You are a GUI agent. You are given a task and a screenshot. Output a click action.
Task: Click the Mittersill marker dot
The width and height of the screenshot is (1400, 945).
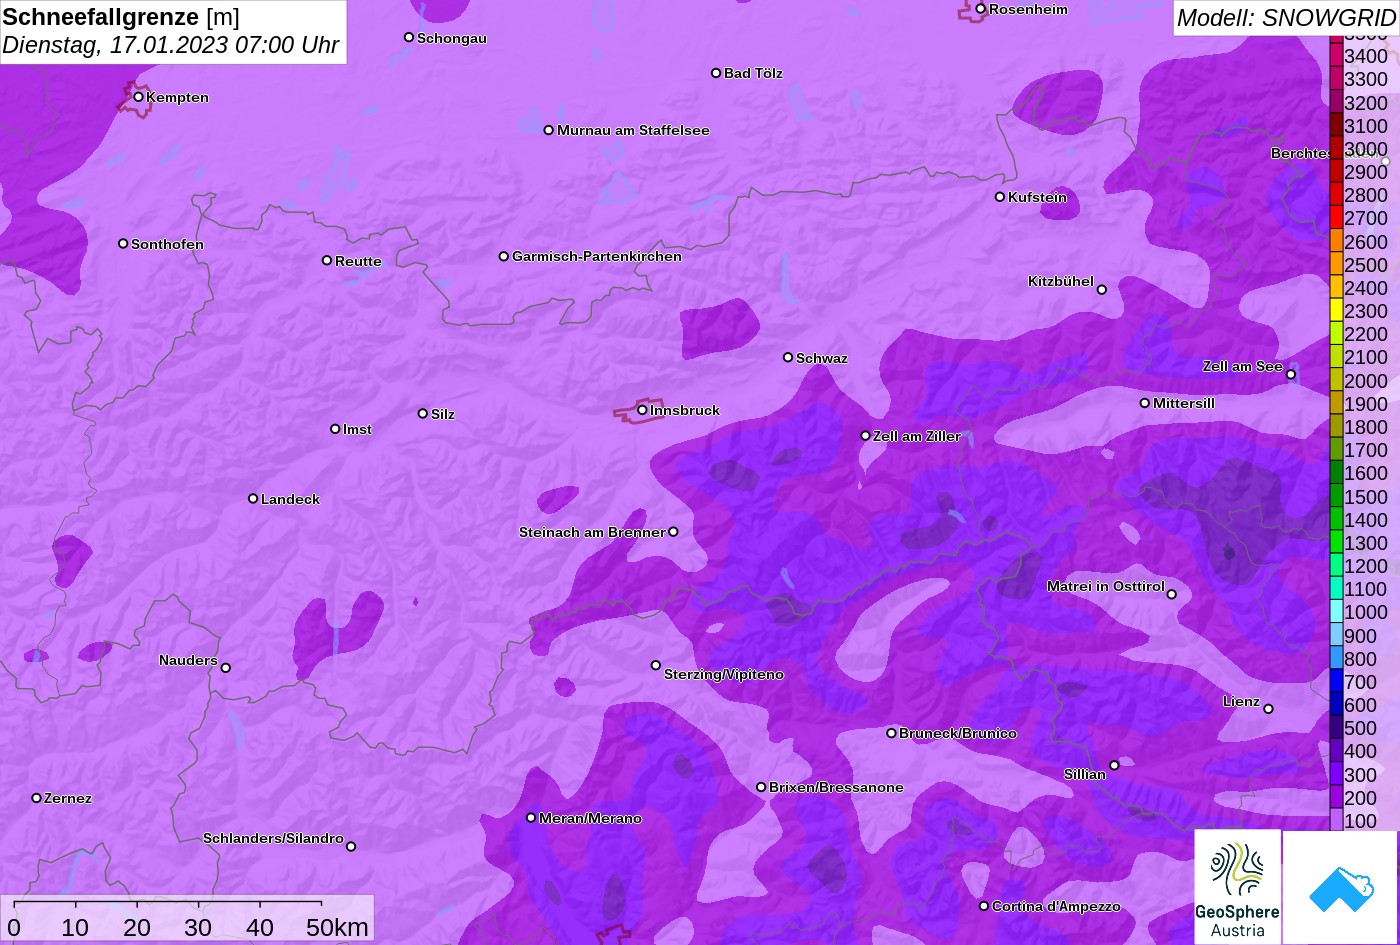click(1145, 403)
